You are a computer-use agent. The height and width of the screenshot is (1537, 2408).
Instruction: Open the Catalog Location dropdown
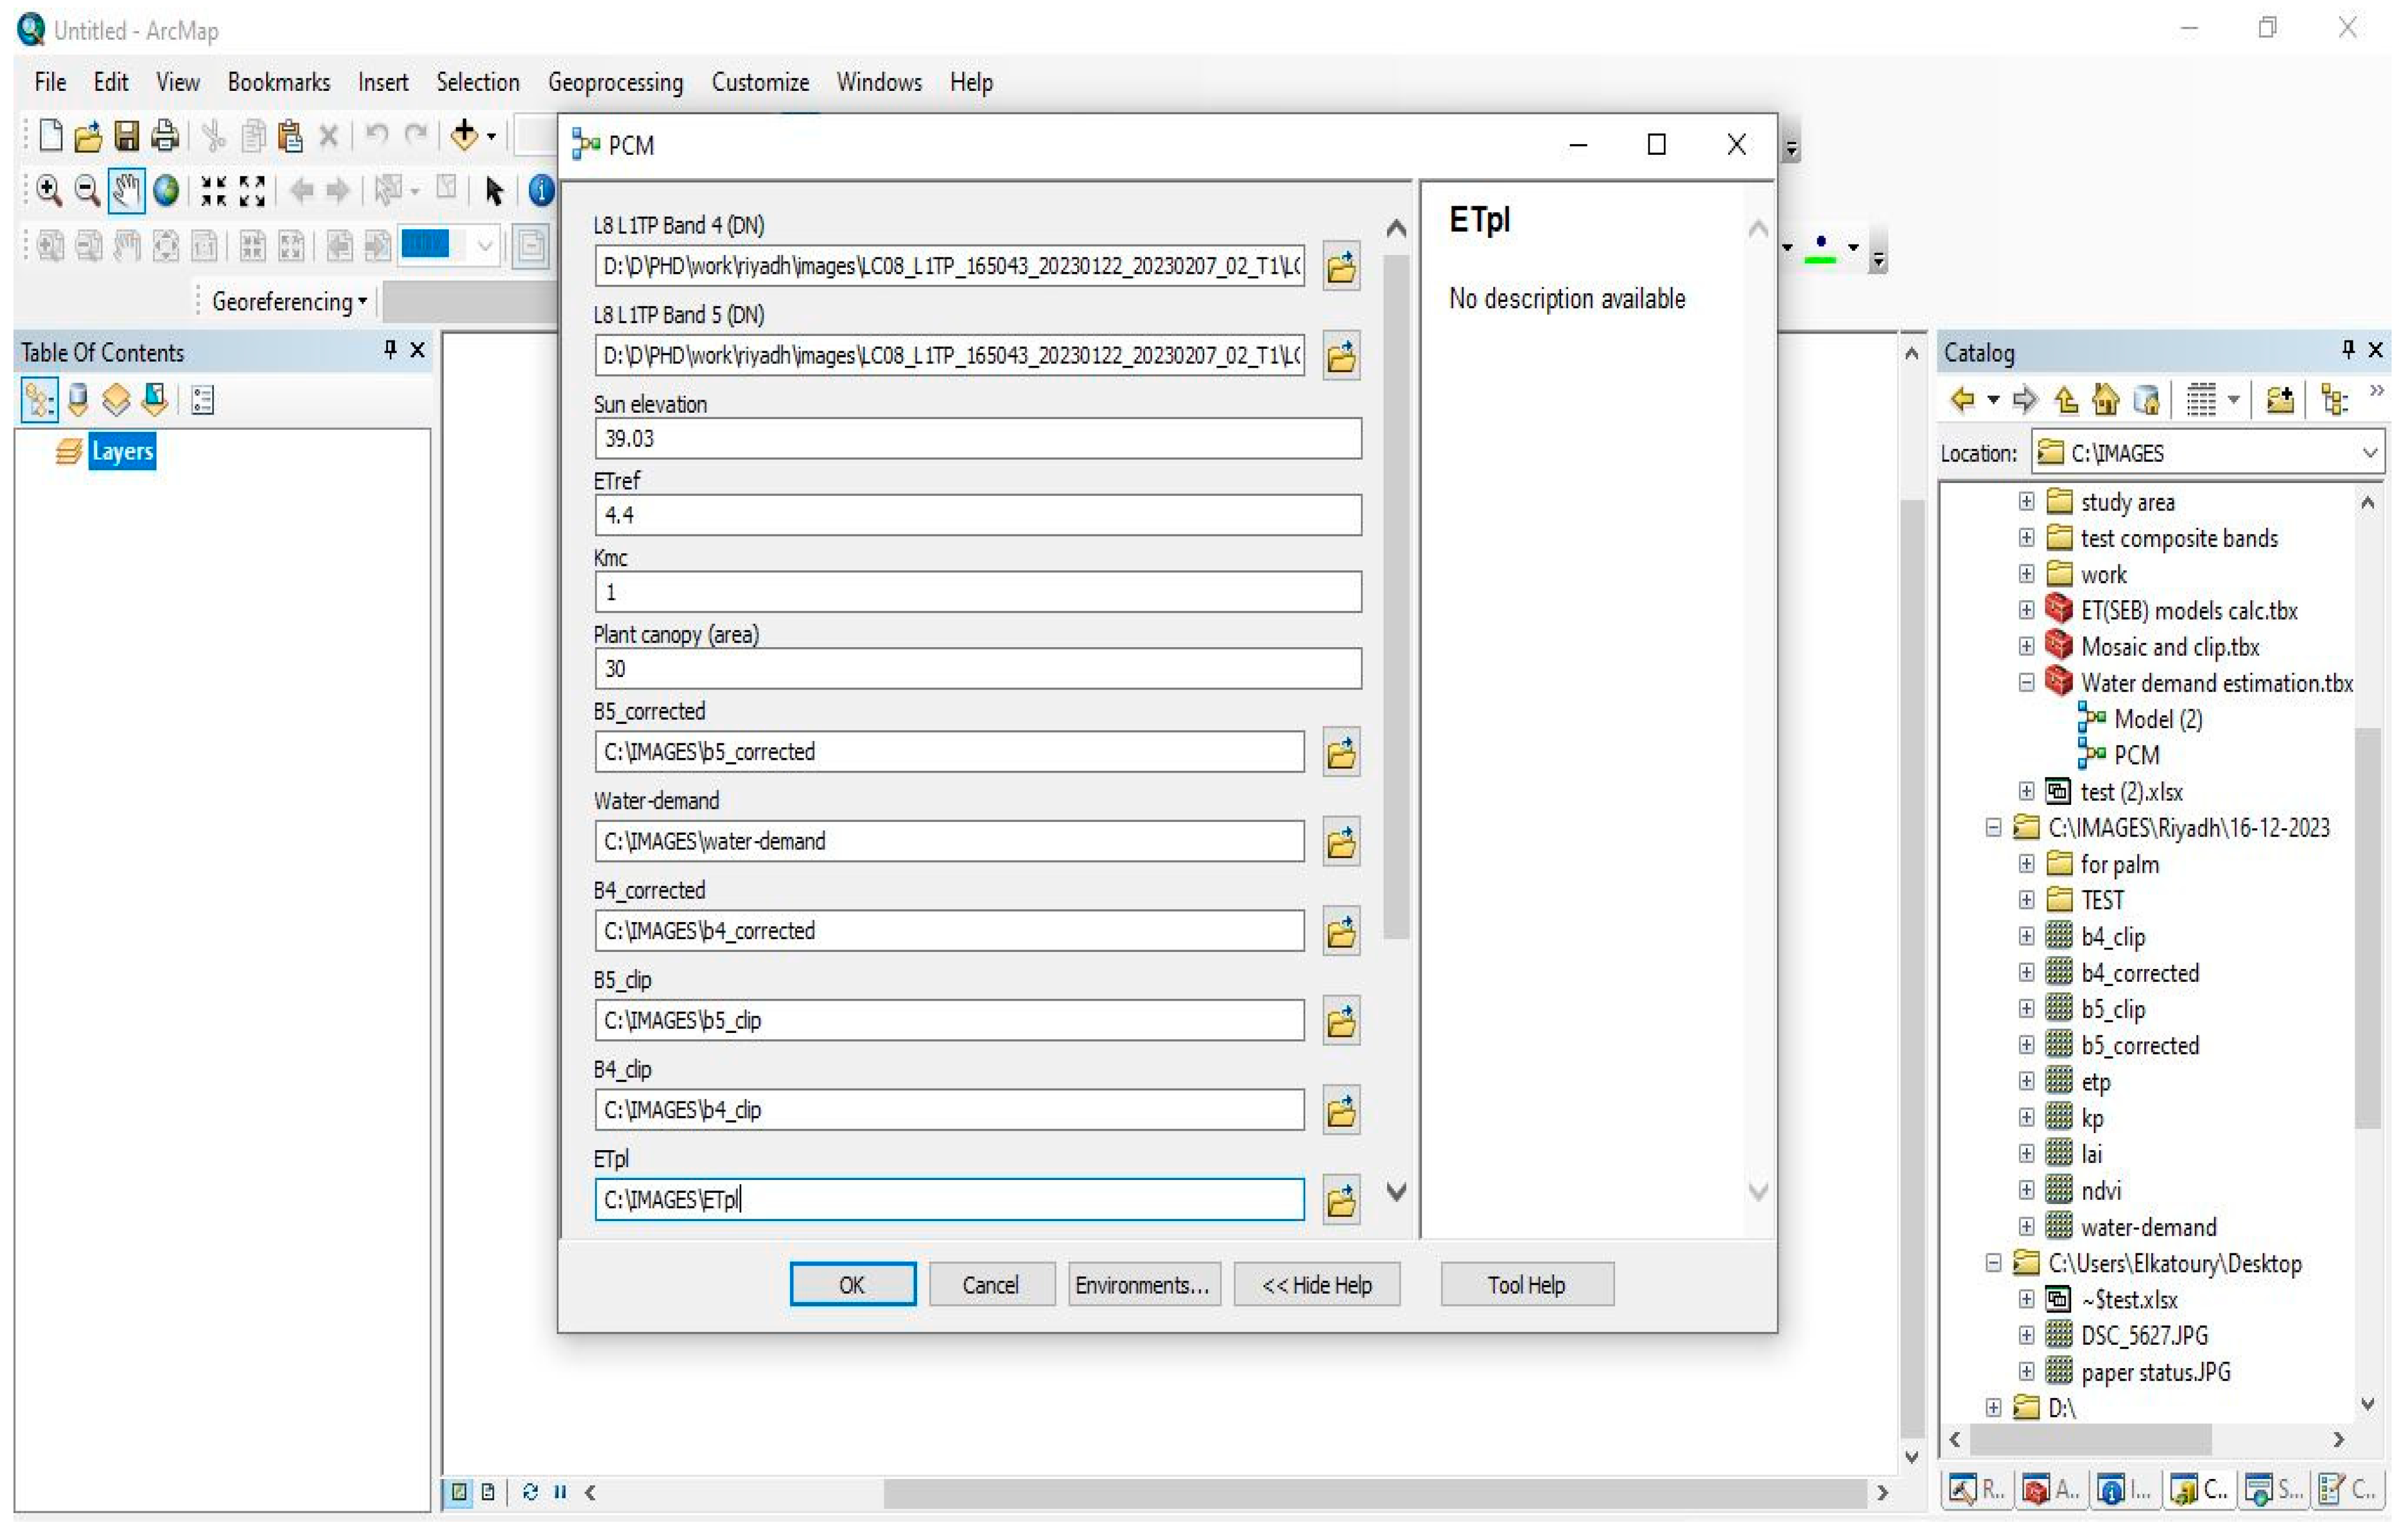(x=2369, y=453)
